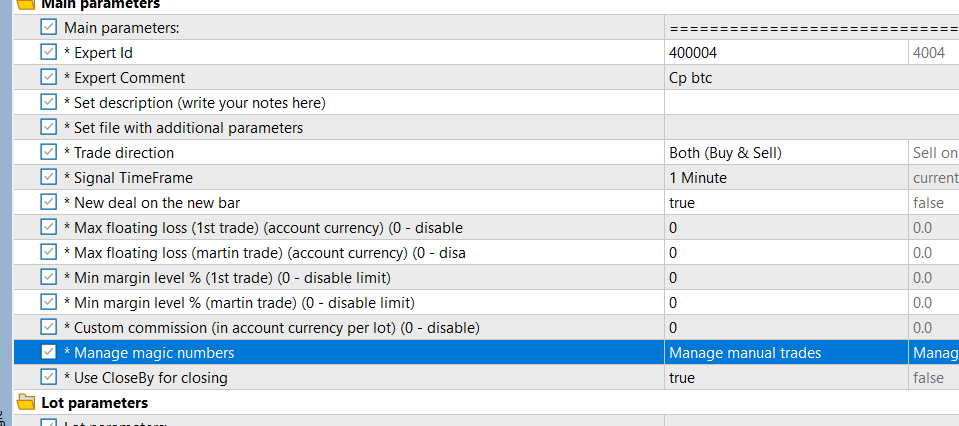Disable the Use CloseBy for closing checkbox
Image resolution: width=959 pixels, height=426 pixels.
point(49,377)
